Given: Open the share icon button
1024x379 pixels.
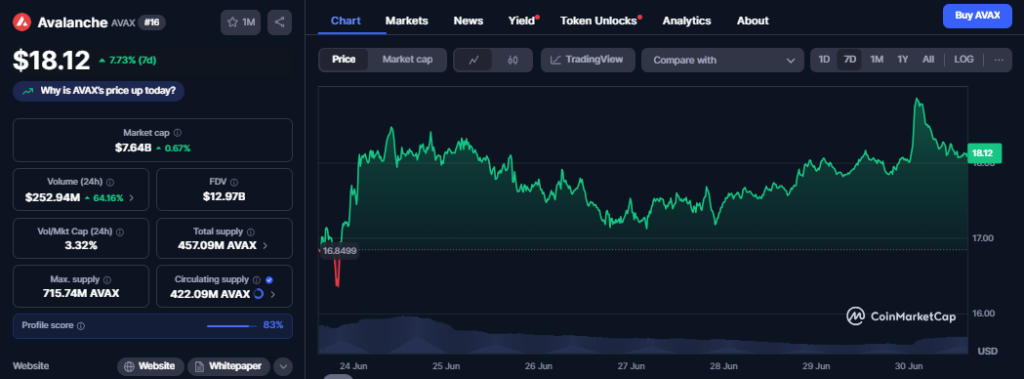Looking at the screenshot, I should pyautogui.click(x=280, y=22).
